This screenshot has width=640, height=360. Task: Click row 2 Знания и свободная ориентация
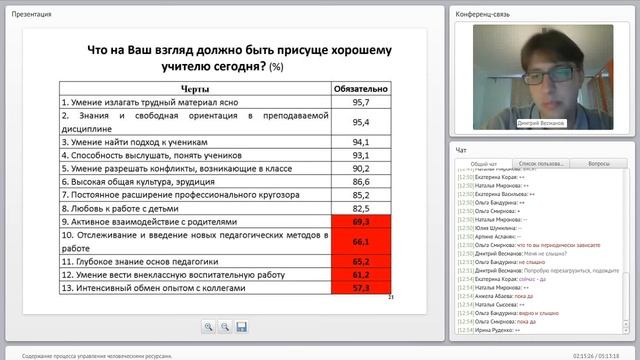195,122
